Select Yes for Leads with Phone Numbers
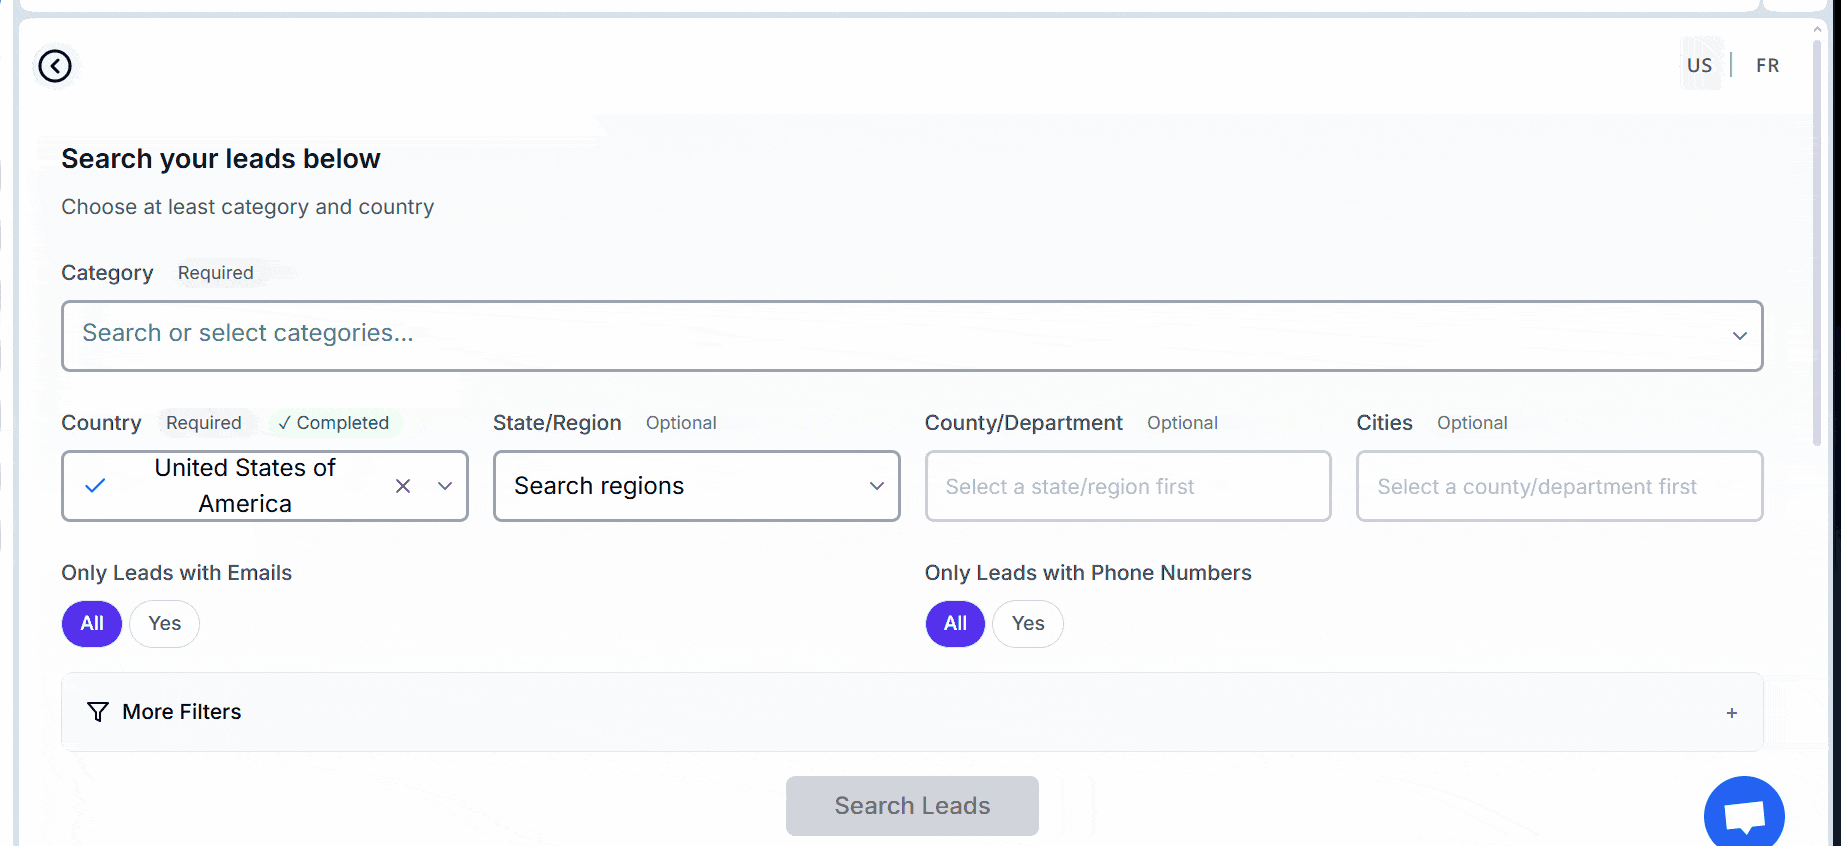Viewport: 1841px width, 846px height. pos(1027,624)
